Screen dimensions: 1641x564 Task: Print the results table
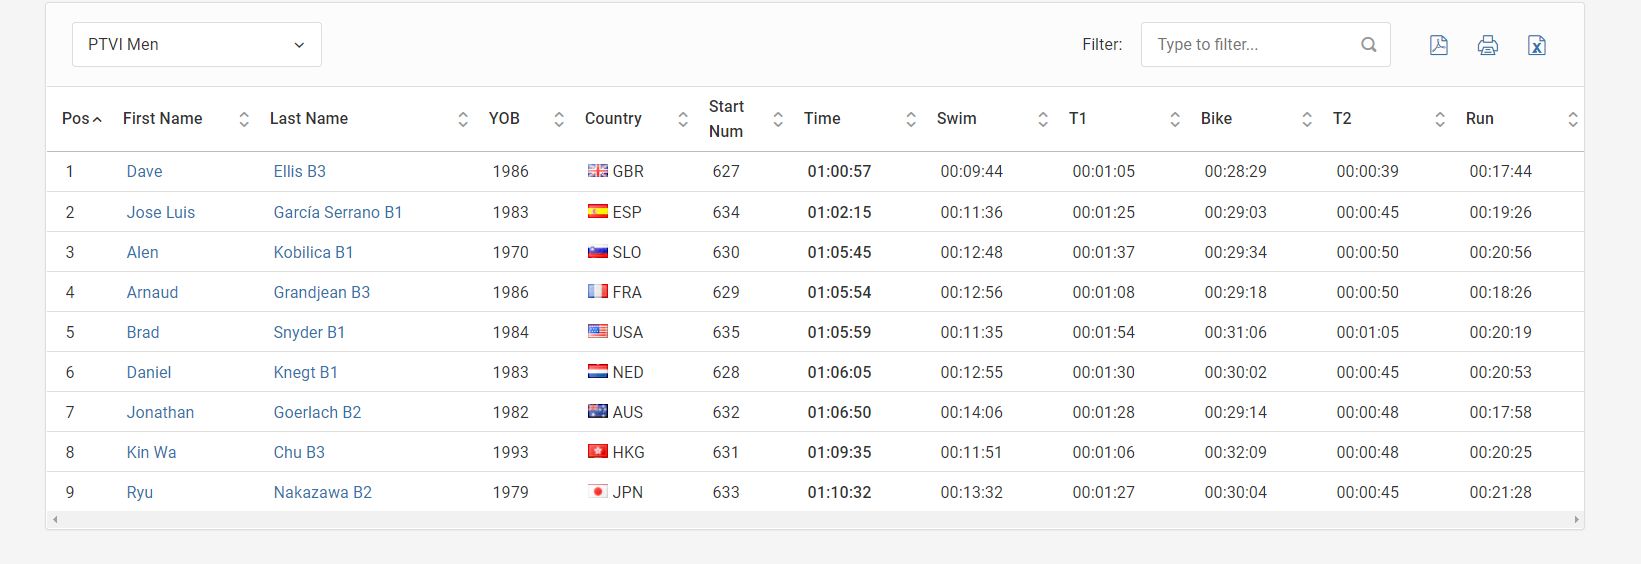pyautogui.click(x=1488, y=45)
